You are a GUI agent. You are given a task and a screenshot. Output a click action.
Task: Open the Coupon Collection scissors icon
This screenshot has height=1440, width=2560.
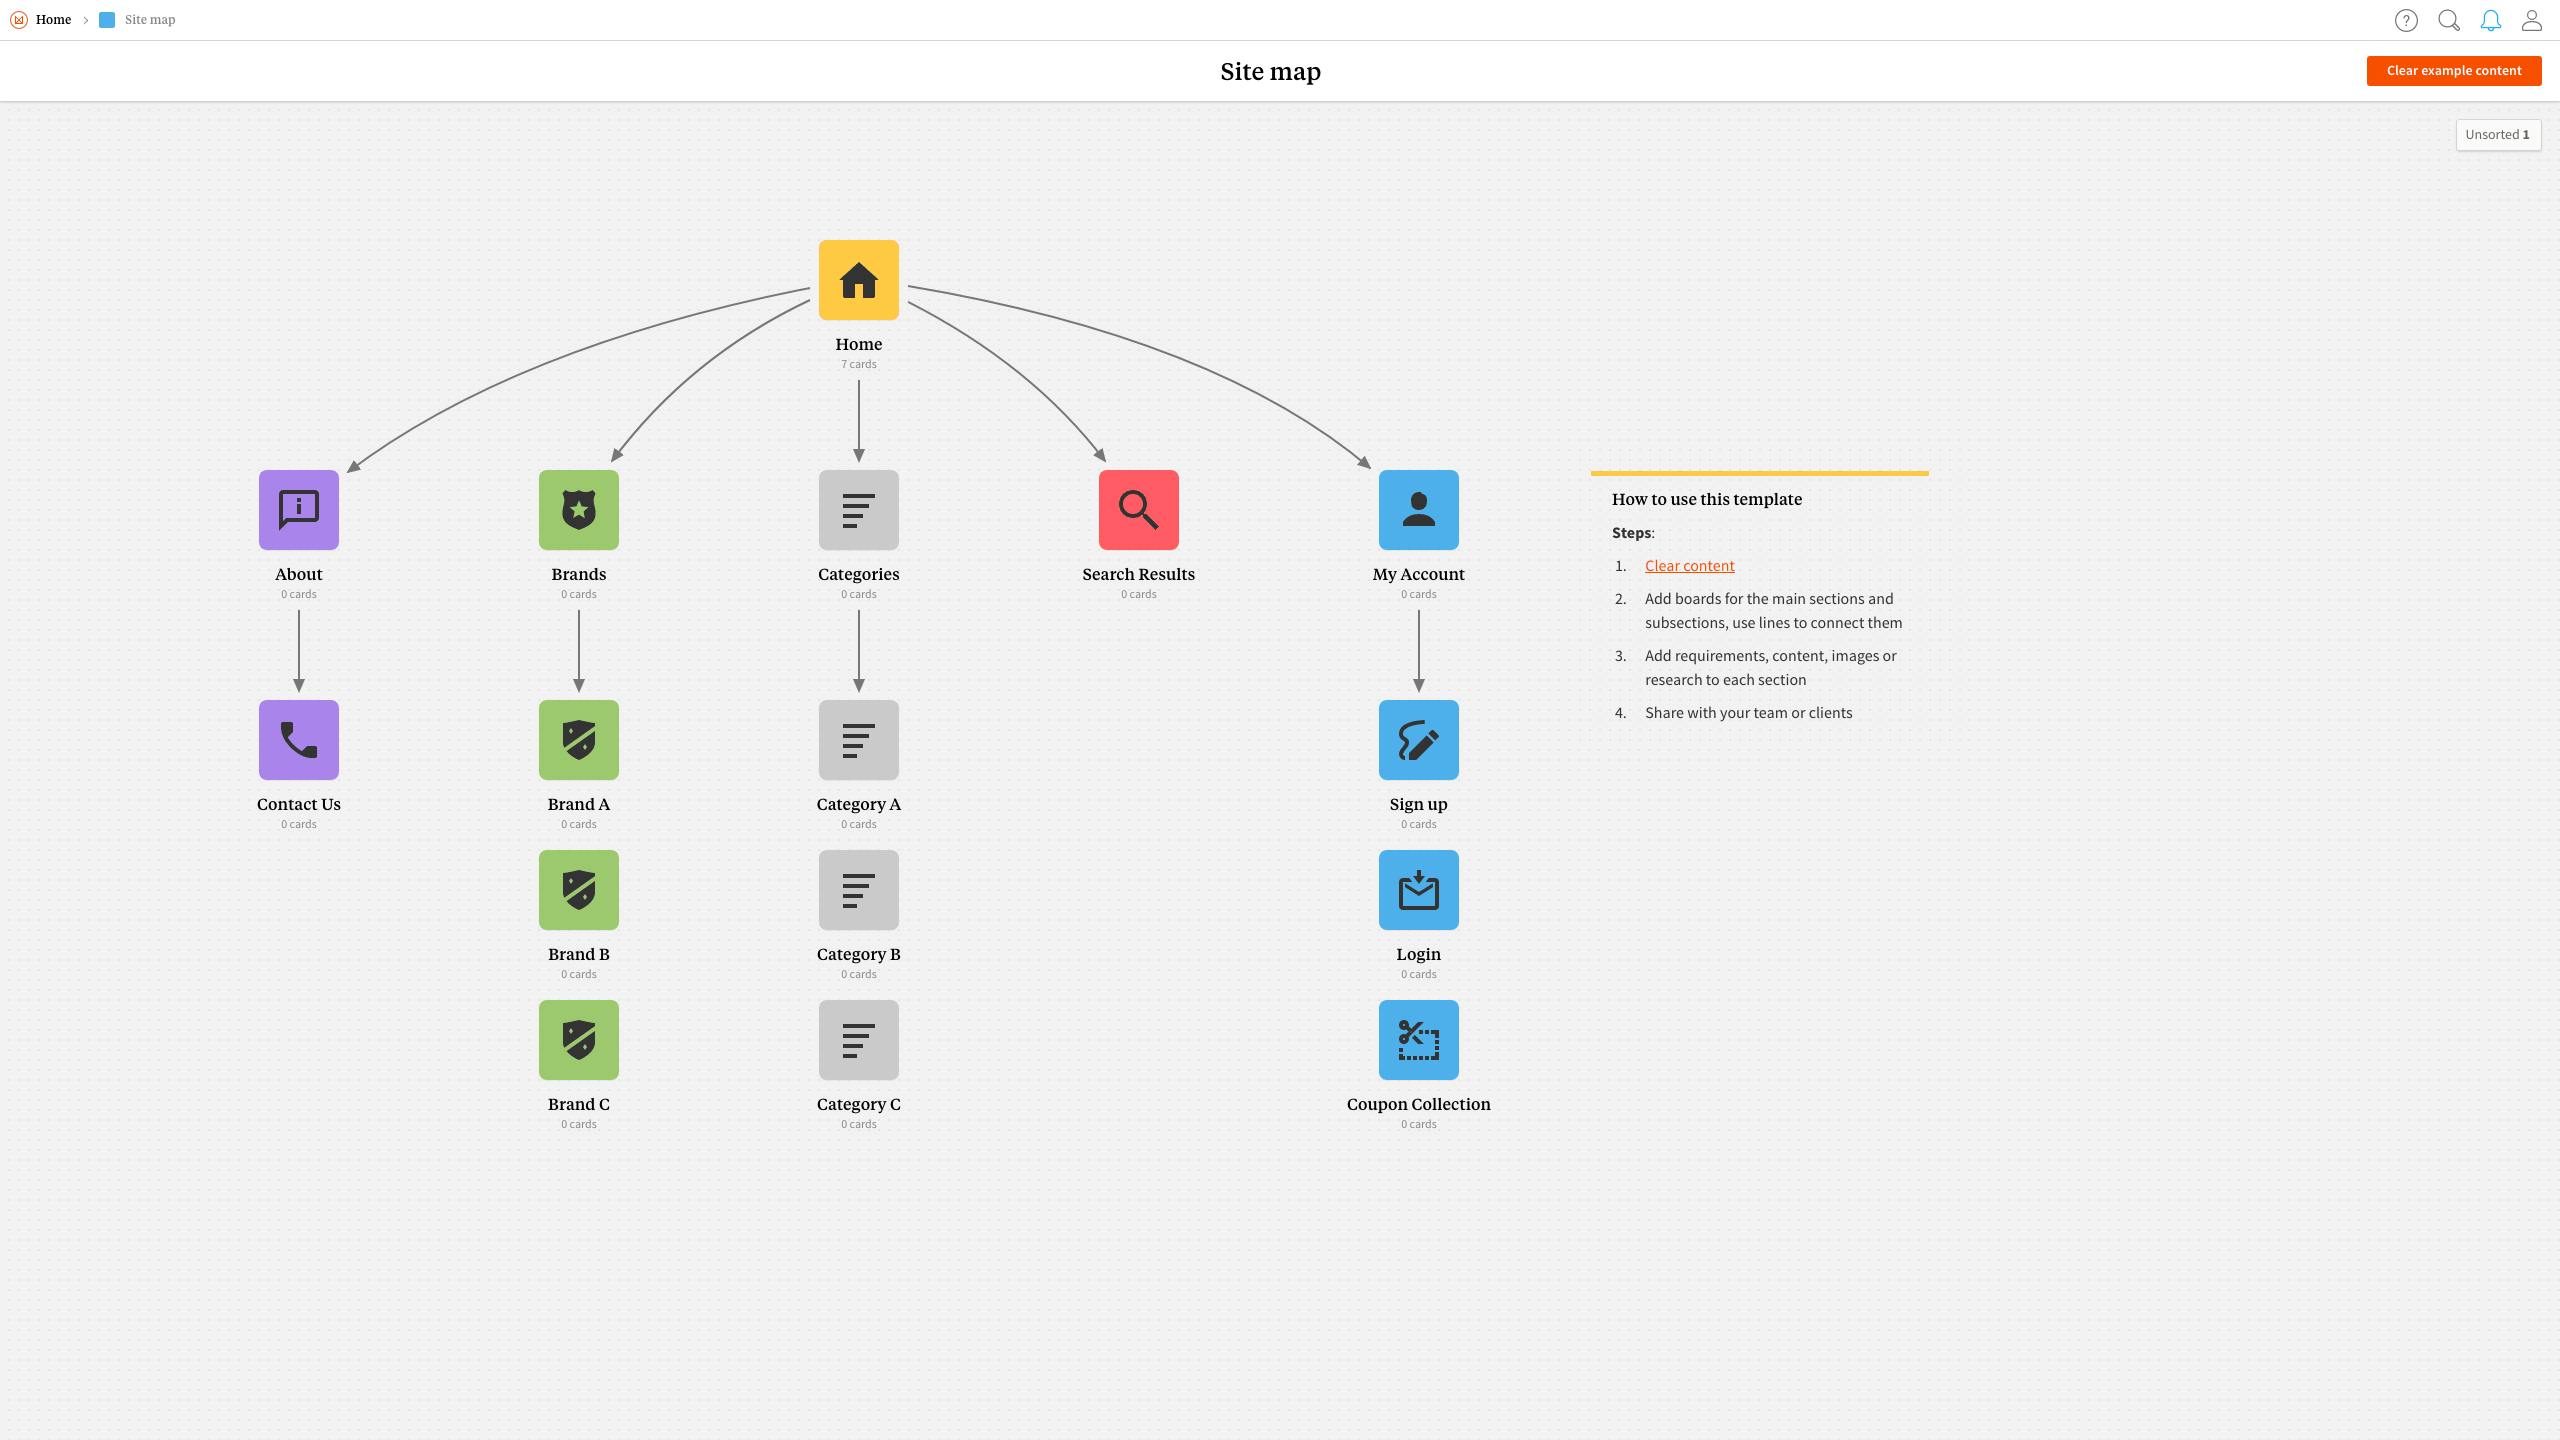[1418, 1040]
